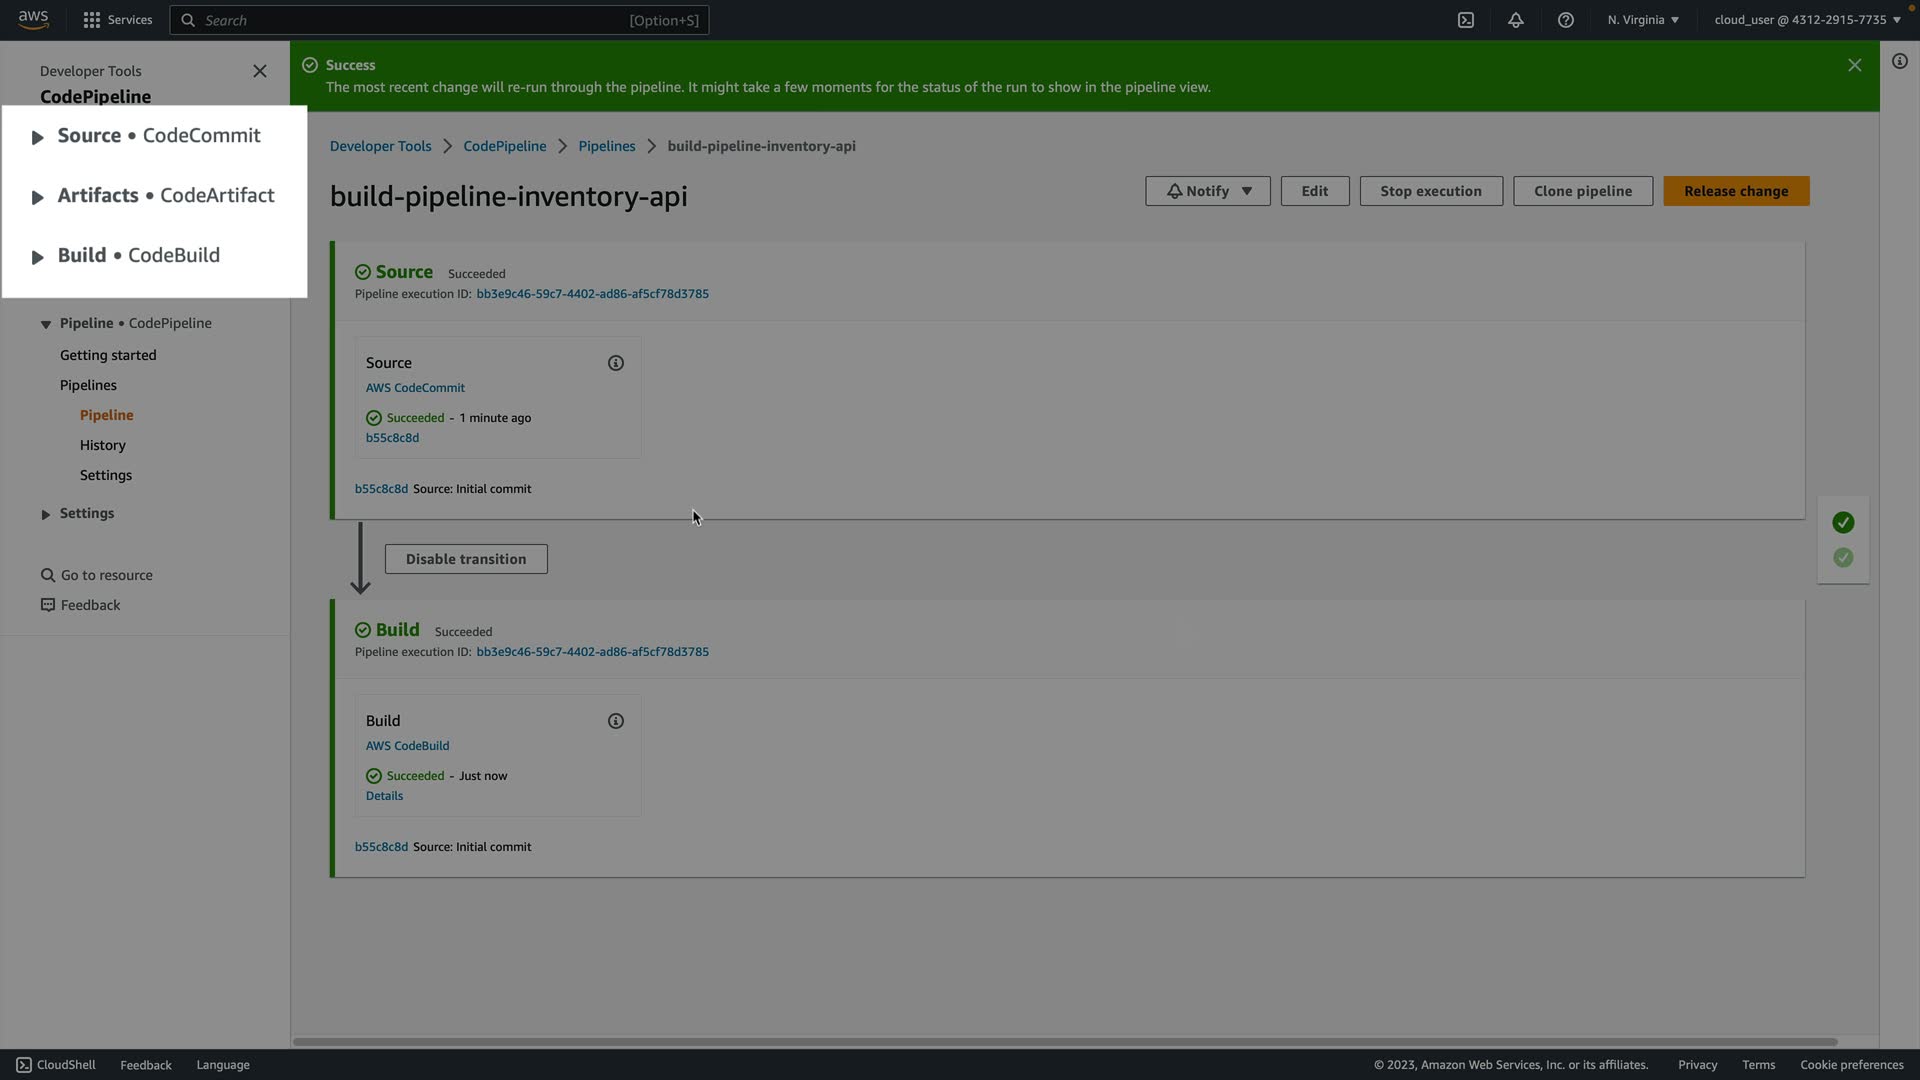Screen dimensions: 1920x1080
Task: Open the AWS CodeBuild link in Build card
Action: click(407, 746)
